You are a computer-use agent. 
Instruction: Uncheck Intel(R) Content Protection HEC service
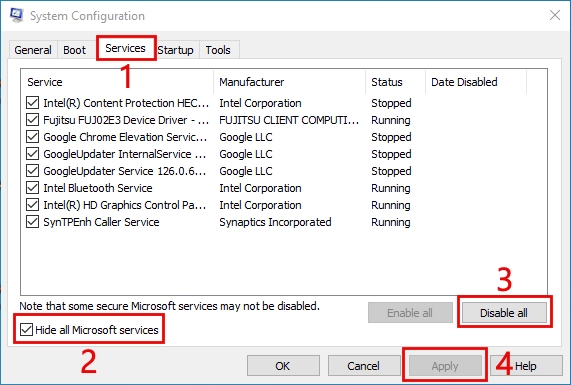[x=32, y=103]
